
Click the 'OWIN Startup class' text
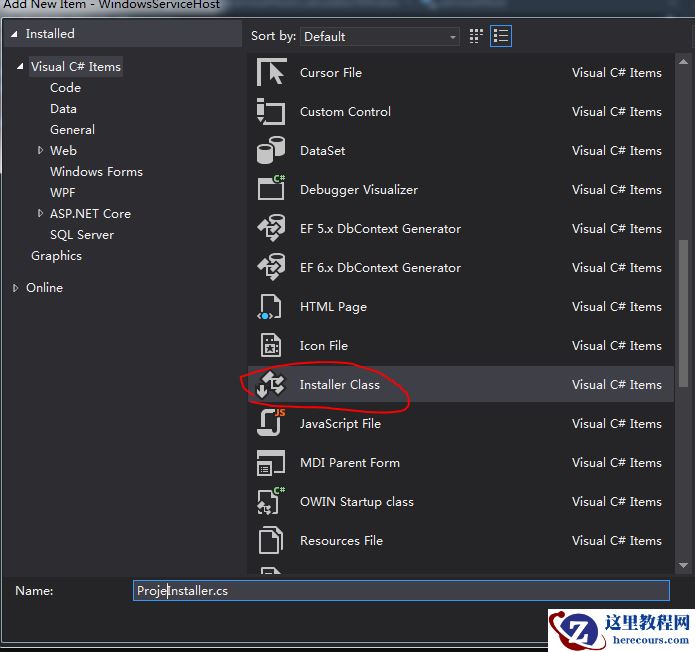pos(357,501)
